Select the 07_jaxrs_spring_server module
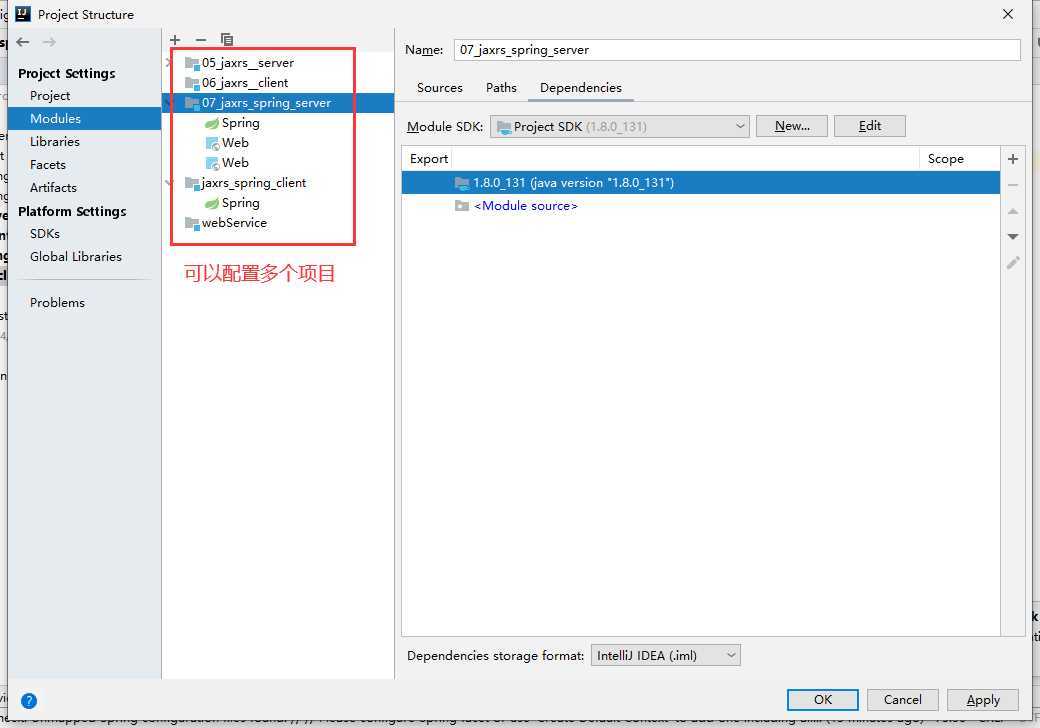Image resolution: width=1040 pixels, height=728 pixels. (x=278, y=103)
